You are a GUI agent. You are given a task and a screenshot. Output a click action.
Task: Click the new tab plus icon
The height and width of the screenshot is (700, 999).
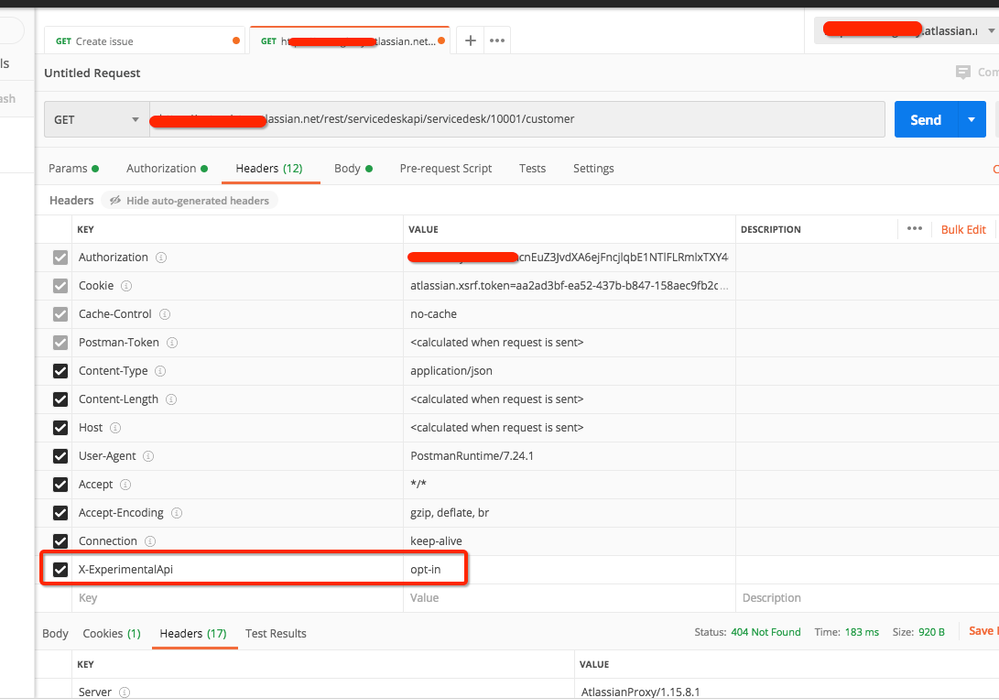[x=470, y=41]
